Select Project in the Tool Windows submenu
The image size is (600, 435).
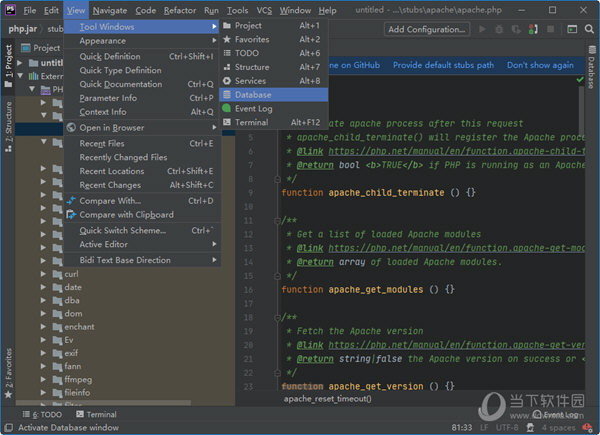[274, 26]
